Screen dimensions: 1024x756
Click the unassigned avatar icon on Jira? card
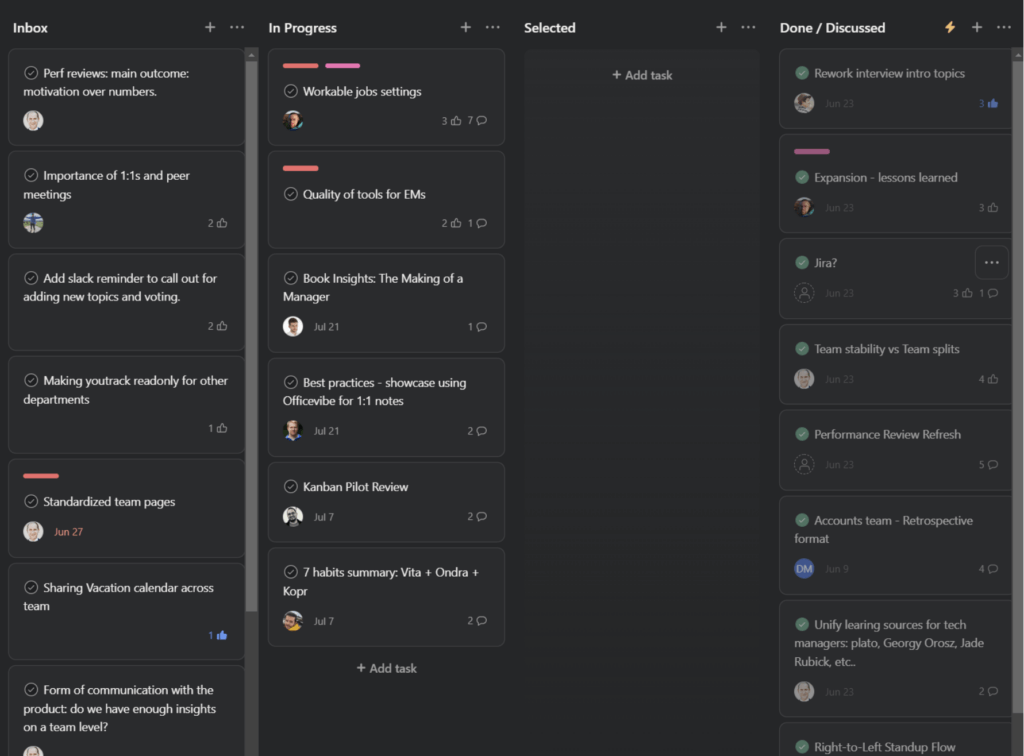804,293
